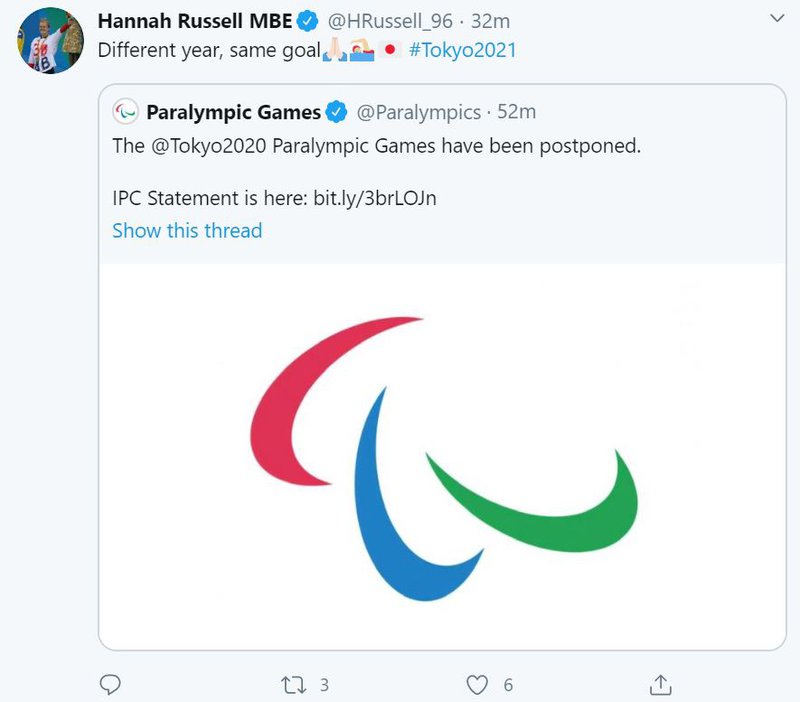Follow the @Tokyo2020 mention

coord(205,145)
